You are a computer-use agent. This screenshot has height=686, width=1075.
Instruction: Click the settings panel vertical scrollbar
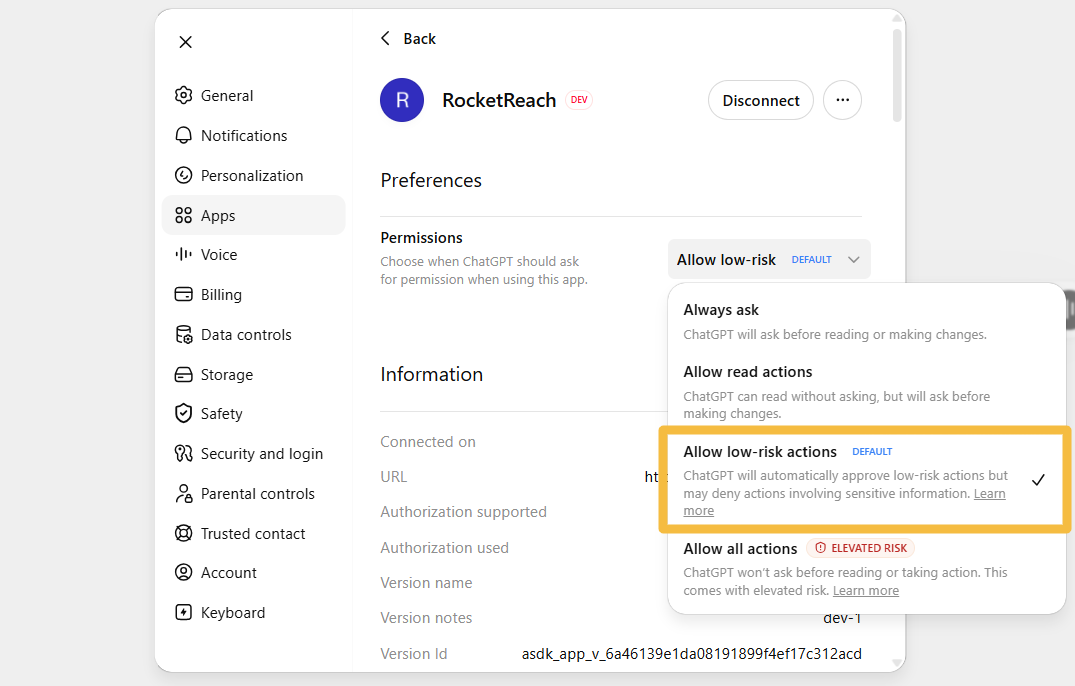click(897, 75)
